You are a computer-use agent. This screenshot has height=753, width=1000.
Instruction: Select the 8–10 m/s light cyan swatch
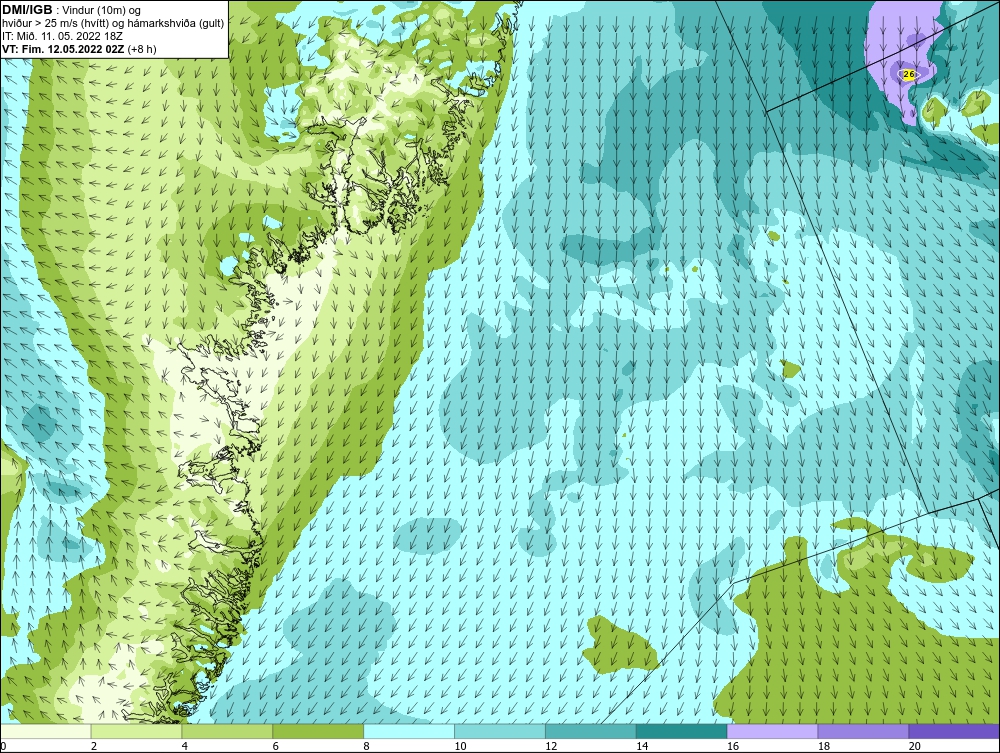click(x=409, y=731)
